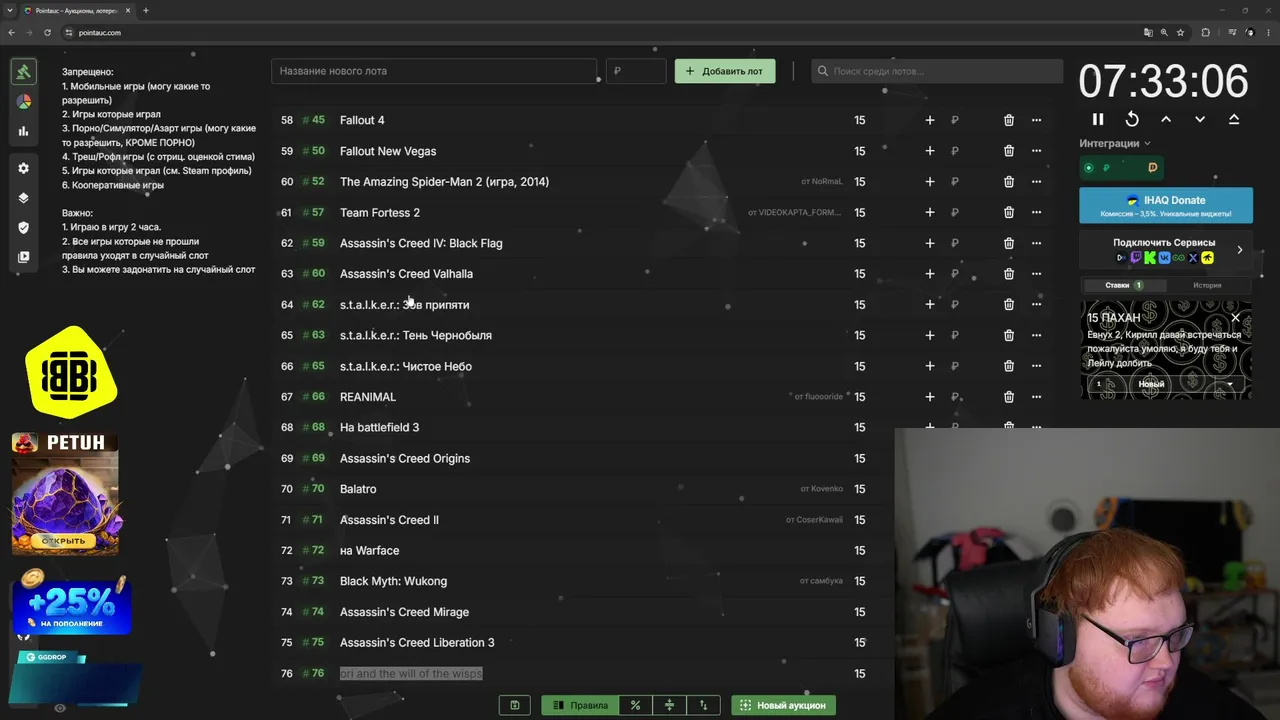1280x720 pixels.
Task: Click the timer icon with underlined chevron
Action: point(1234,119)
